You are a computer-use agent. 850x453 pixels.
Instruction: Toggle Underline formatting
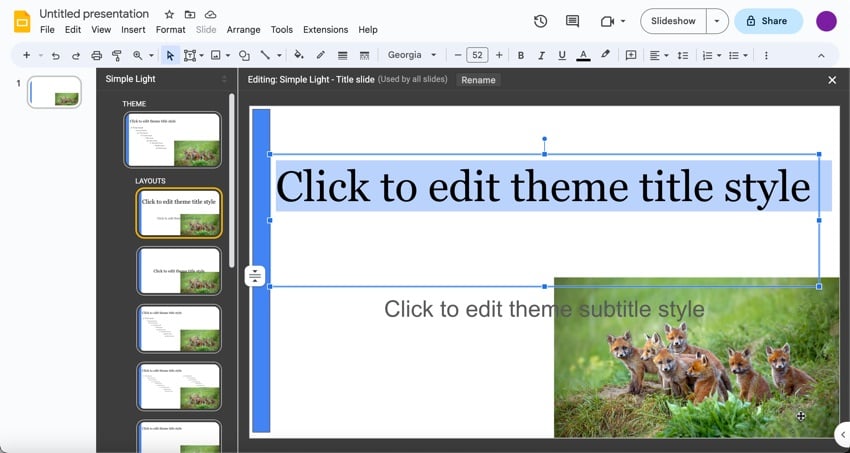[562, 55]
